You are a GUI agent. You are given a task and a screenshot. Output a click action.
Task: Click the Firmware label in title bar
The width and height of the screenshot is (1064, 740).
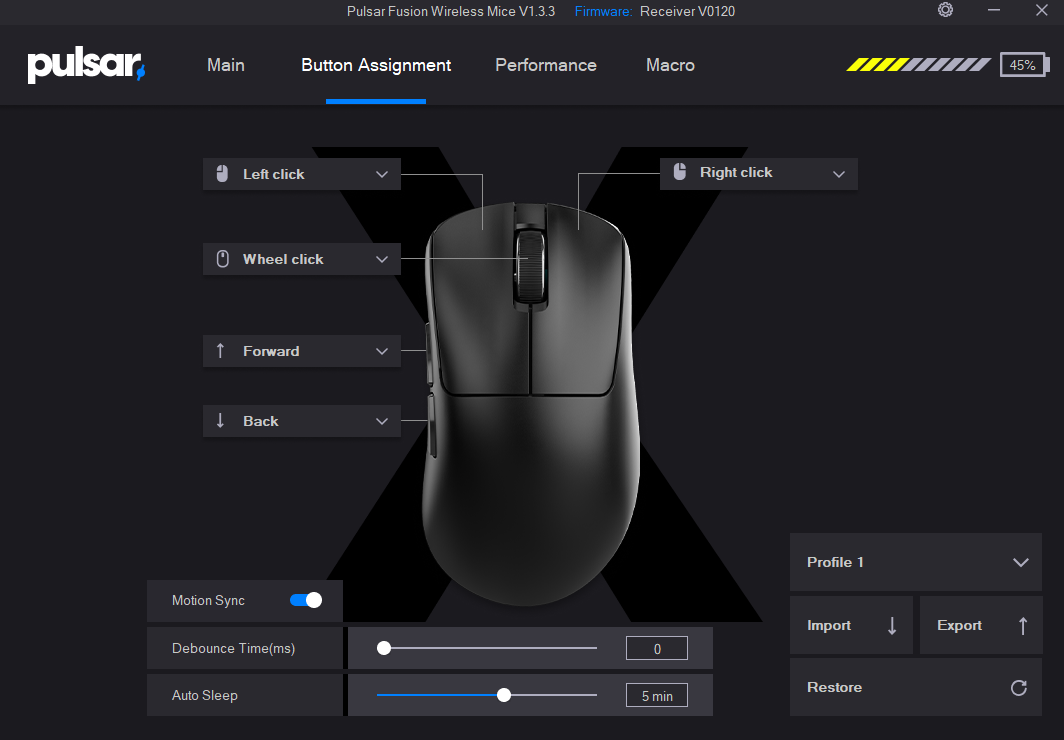click(603, 11)
